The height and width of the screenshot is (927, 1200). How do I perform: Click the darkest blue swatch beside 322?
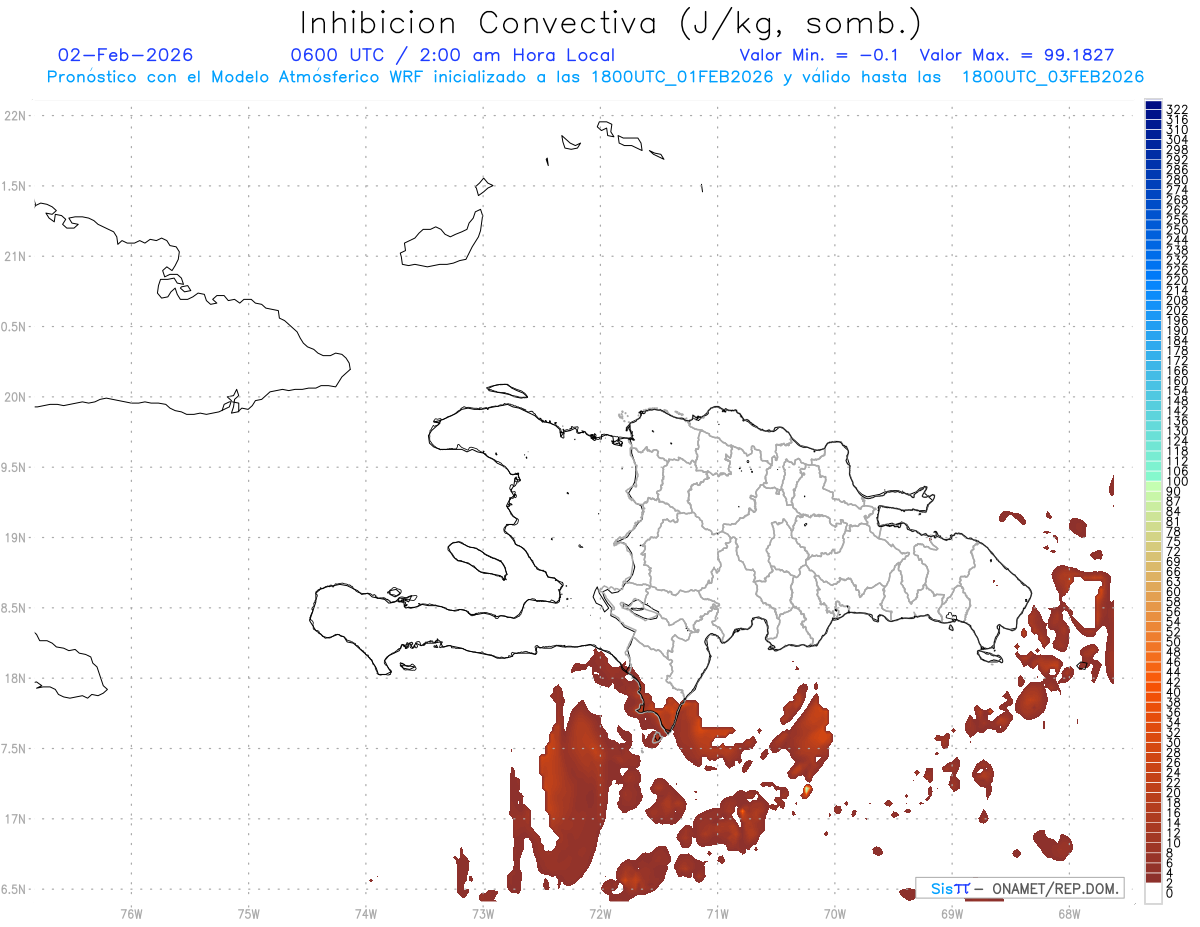click(x=1154, y=105)
